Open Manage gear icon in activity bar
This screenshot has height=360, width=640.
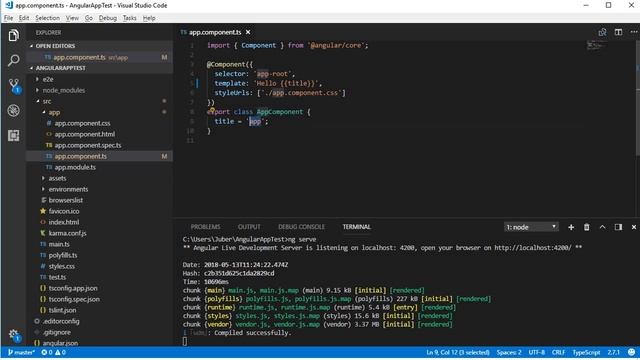14,336
